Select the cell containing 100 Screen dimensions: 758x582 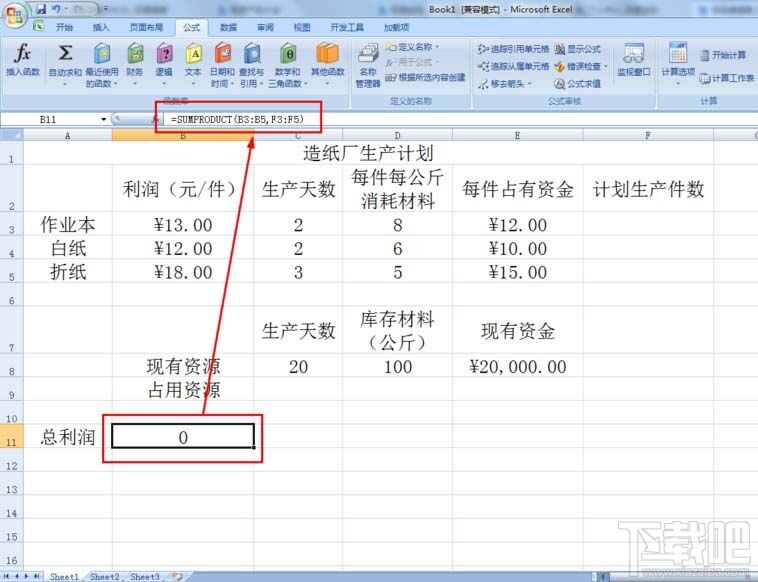[x=397, y=365]
